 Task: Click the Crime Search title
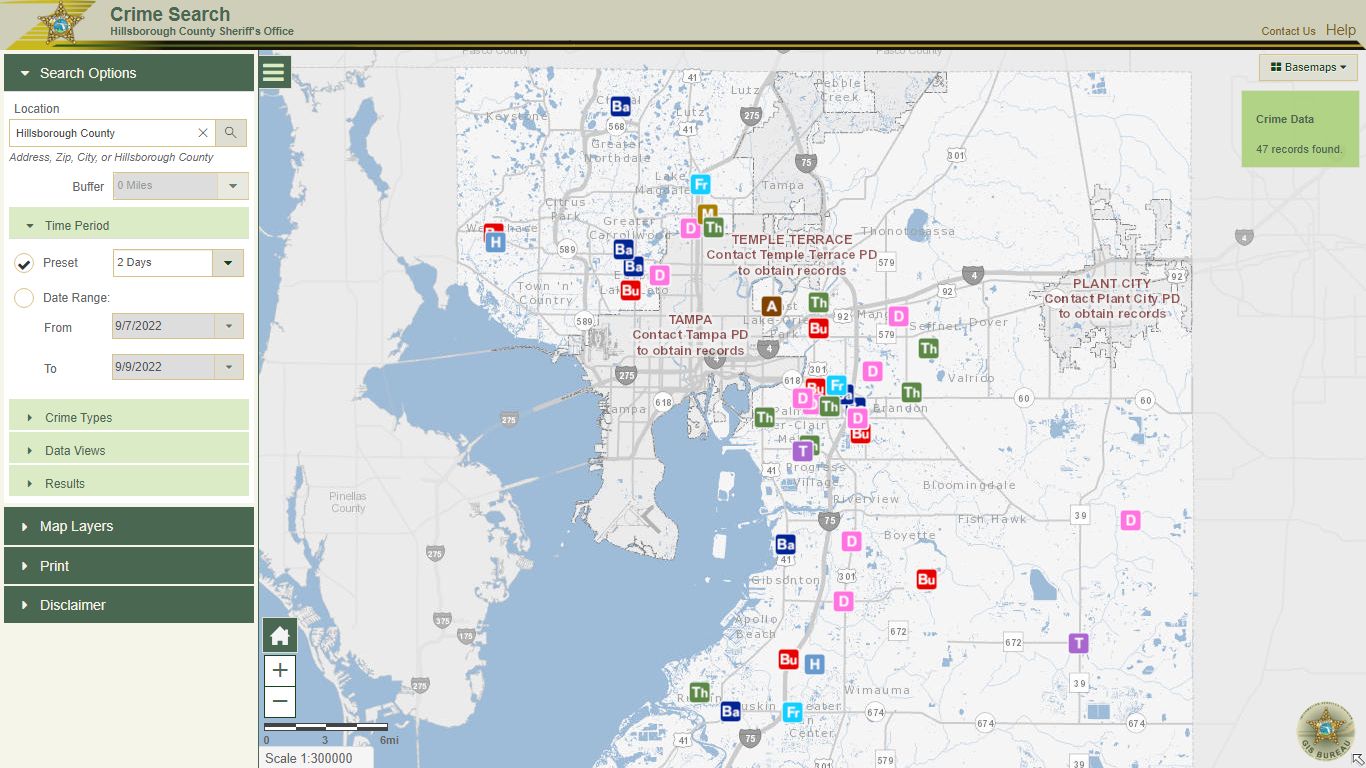[170, 14]
